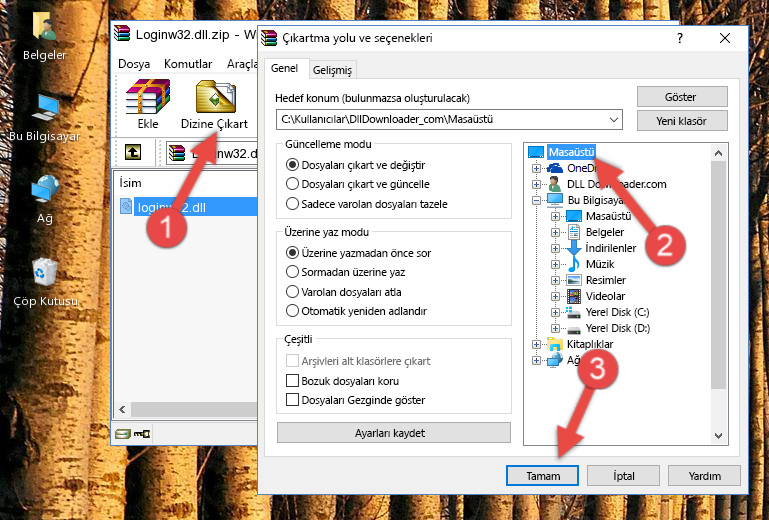Click the Ekle (Add) toolbar icon

[x=147, y=105]
